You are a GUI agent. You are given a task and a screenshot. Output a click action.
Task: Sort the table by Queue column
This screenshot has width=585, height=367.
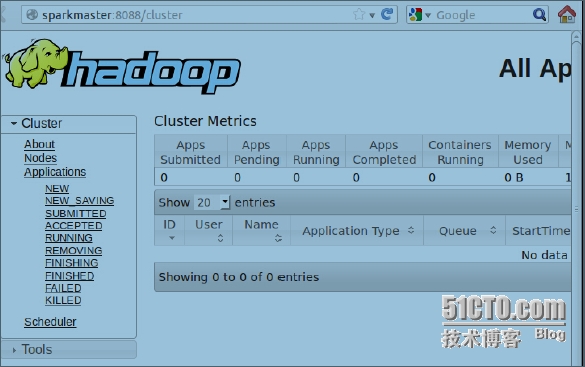point(464,230)
